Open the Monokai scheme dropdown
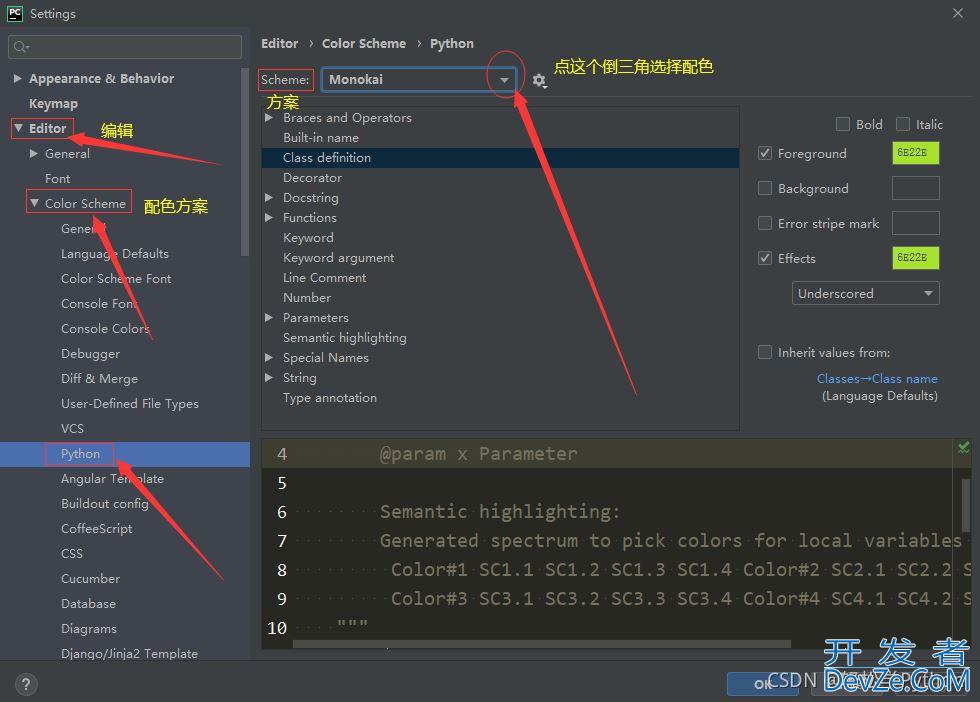This screenshot has width=980, height=702. (x=419, y=80)
